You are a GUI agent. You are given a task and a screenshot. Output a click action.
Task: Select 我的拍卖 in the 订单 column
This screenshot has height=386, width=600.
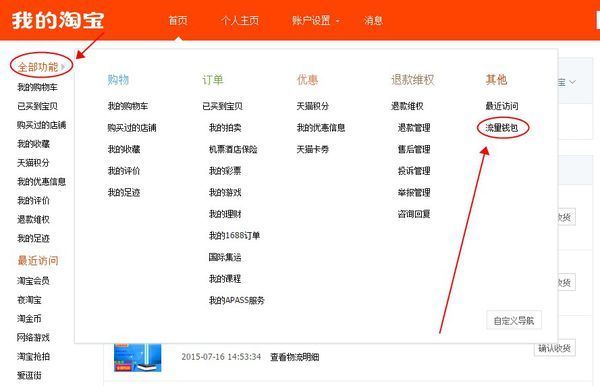point(225,128)
